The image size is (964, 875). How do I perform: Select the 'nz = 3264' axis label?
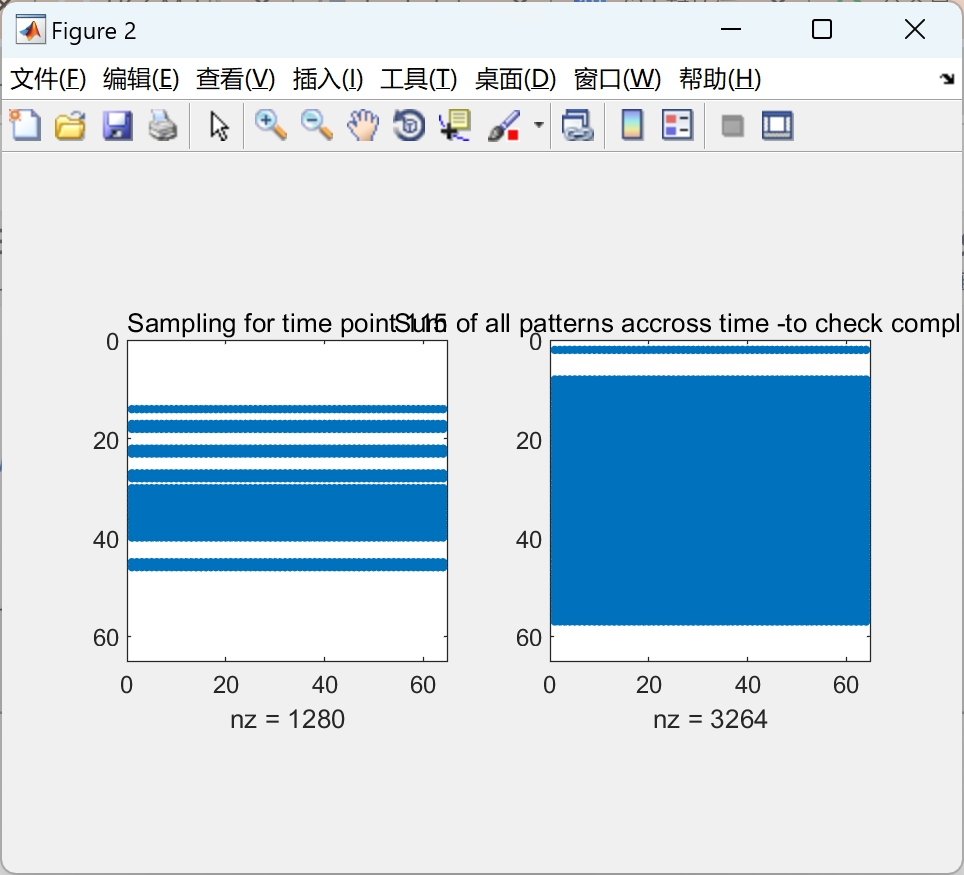710,719
